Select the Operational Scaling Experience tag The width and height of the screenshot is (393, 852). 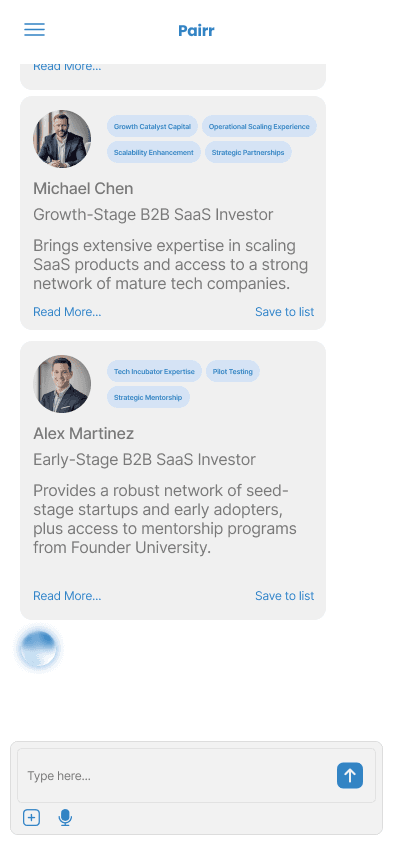pos(259,126)
